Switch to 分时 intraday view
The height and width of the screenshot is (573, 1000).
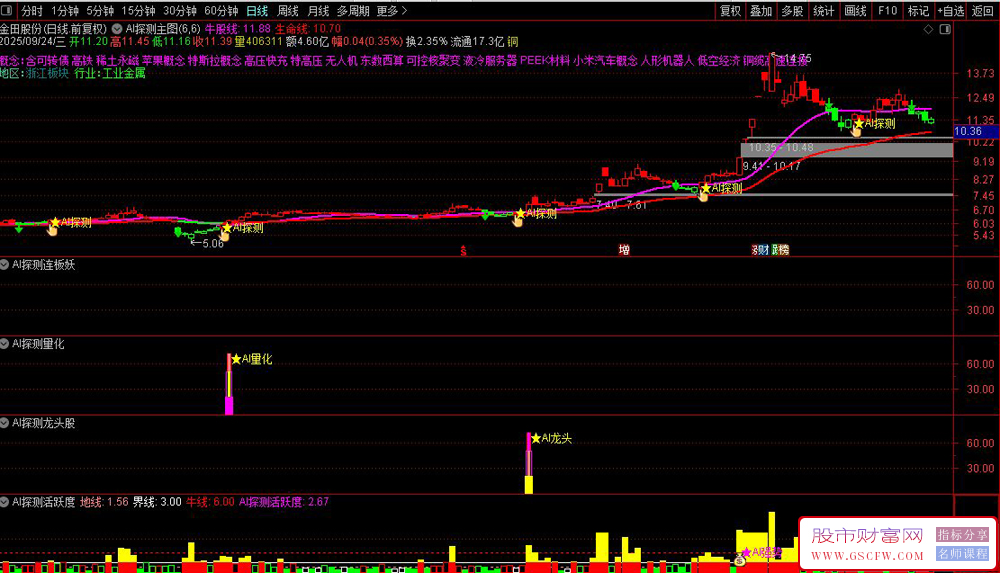point(32,11)
